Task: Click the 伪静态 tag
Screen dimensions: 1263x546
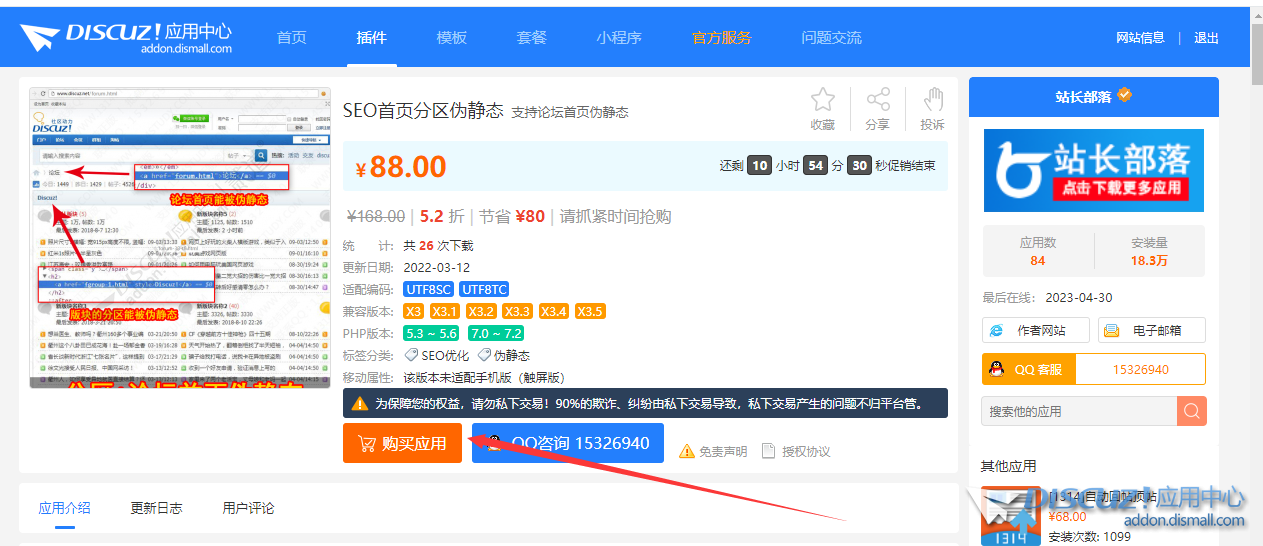Action: coord(503,355)
